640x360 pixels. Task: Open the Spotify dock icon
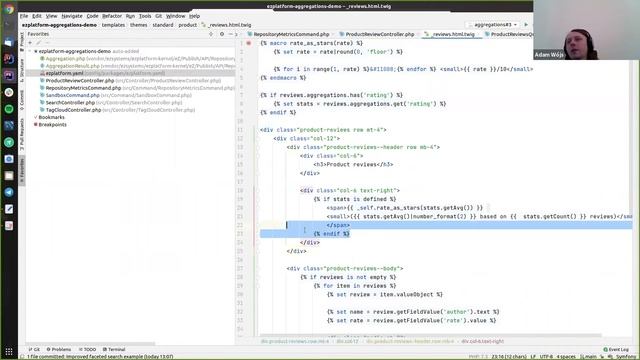[9, 109]
